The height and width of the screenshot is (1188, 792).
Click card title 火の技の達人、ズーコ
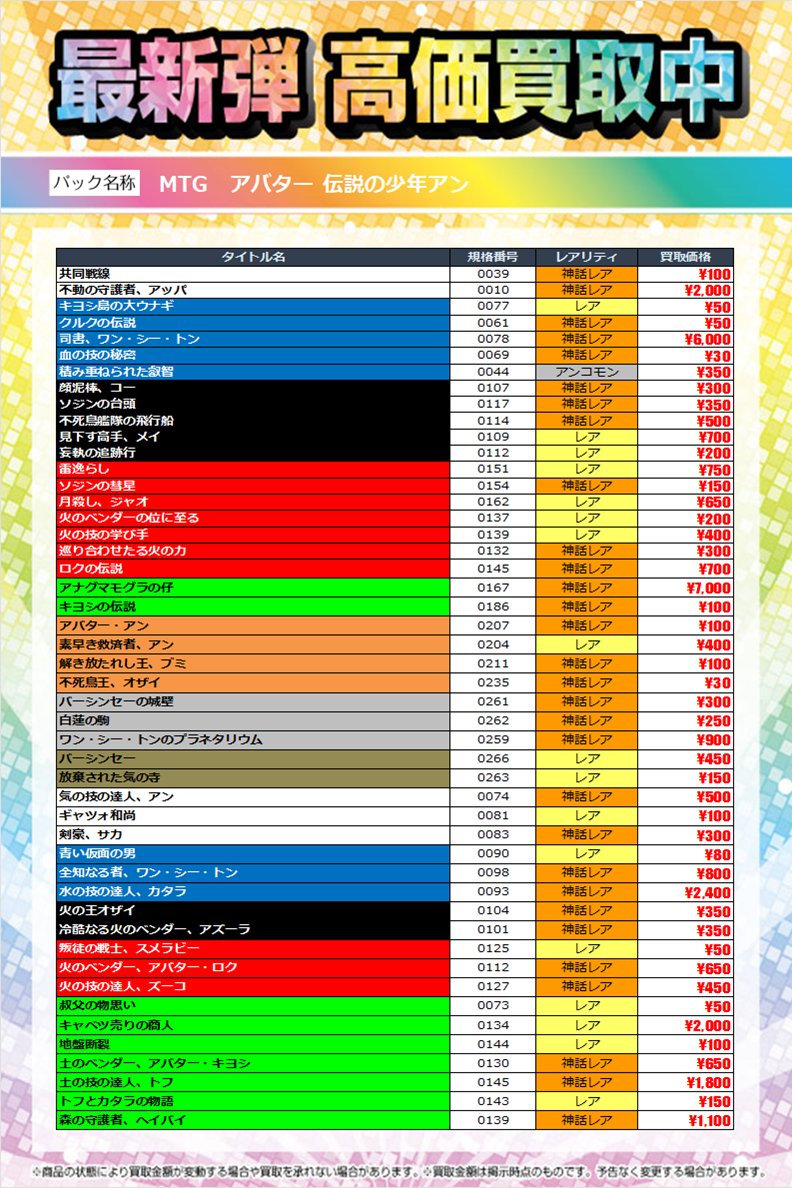click(x=123, y=986)
